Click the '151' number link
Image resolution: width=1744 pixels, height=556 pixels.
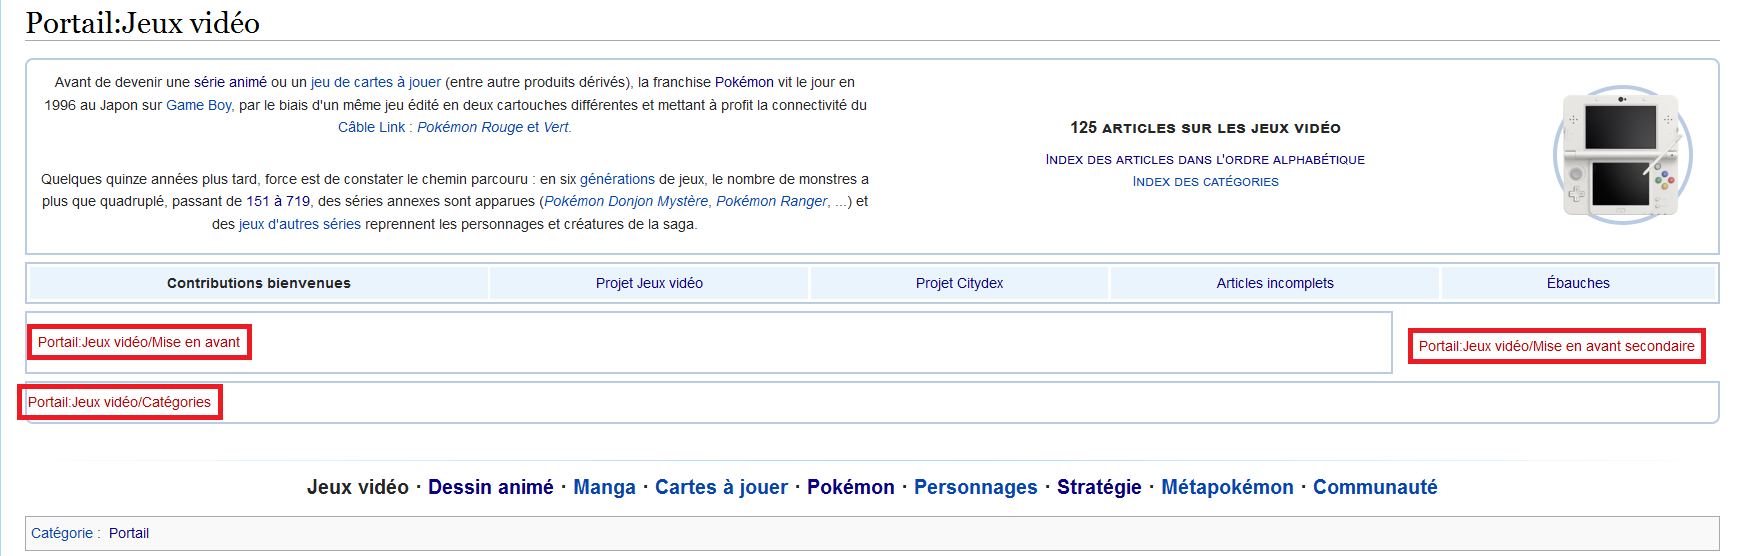coord(258,201)
